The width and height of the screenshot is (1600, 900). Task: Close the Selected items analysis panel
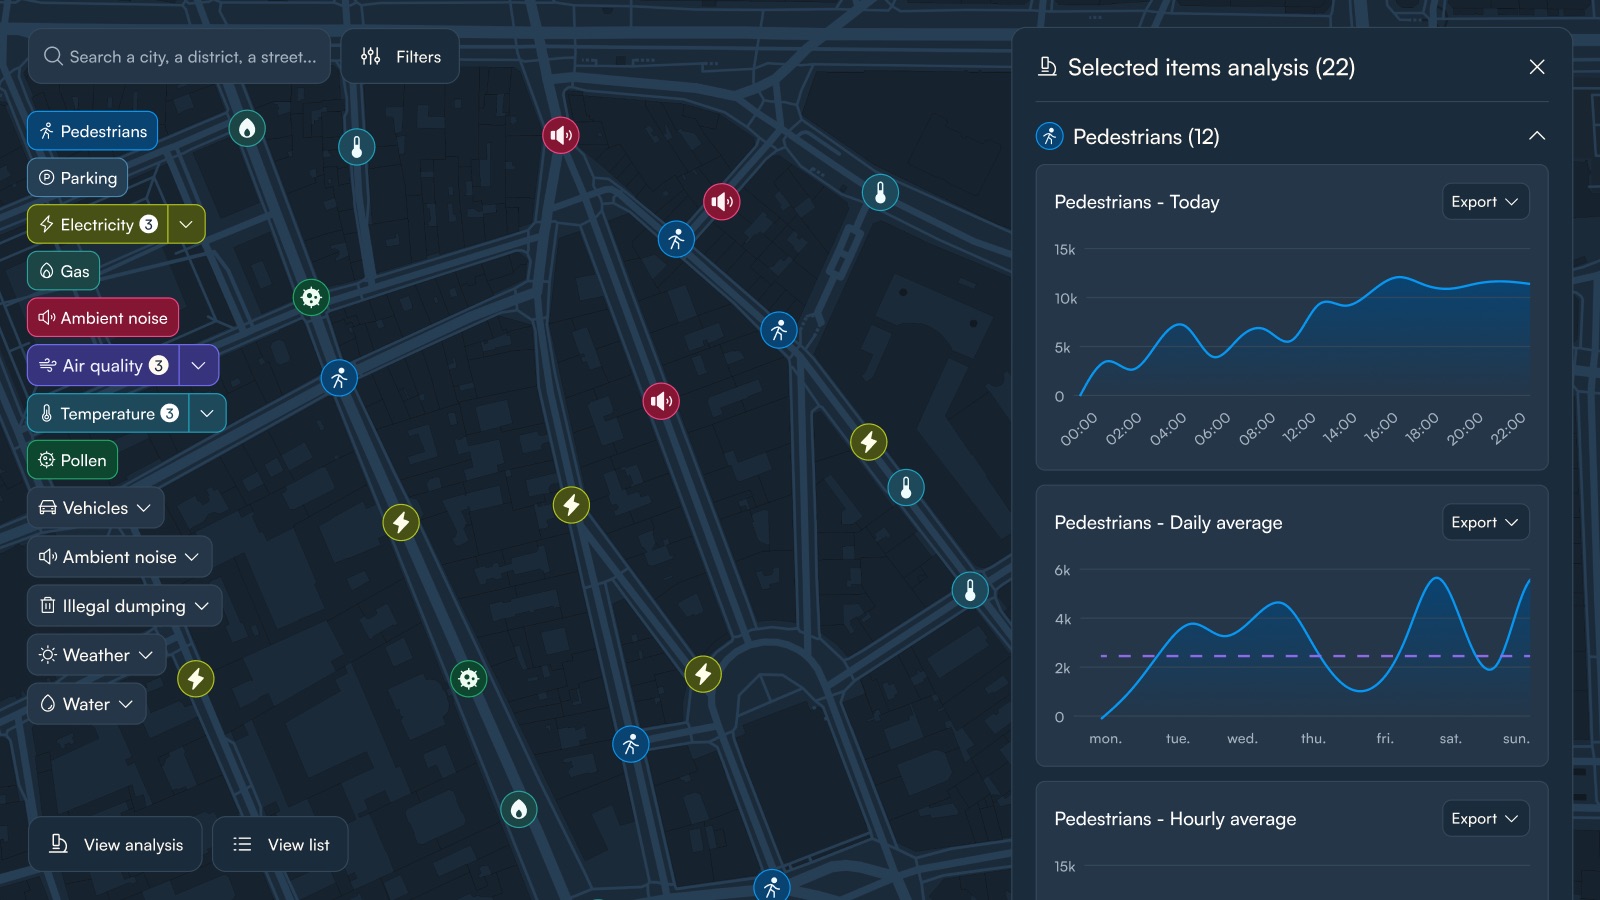pyautogui.click(x=1537, y=67)
